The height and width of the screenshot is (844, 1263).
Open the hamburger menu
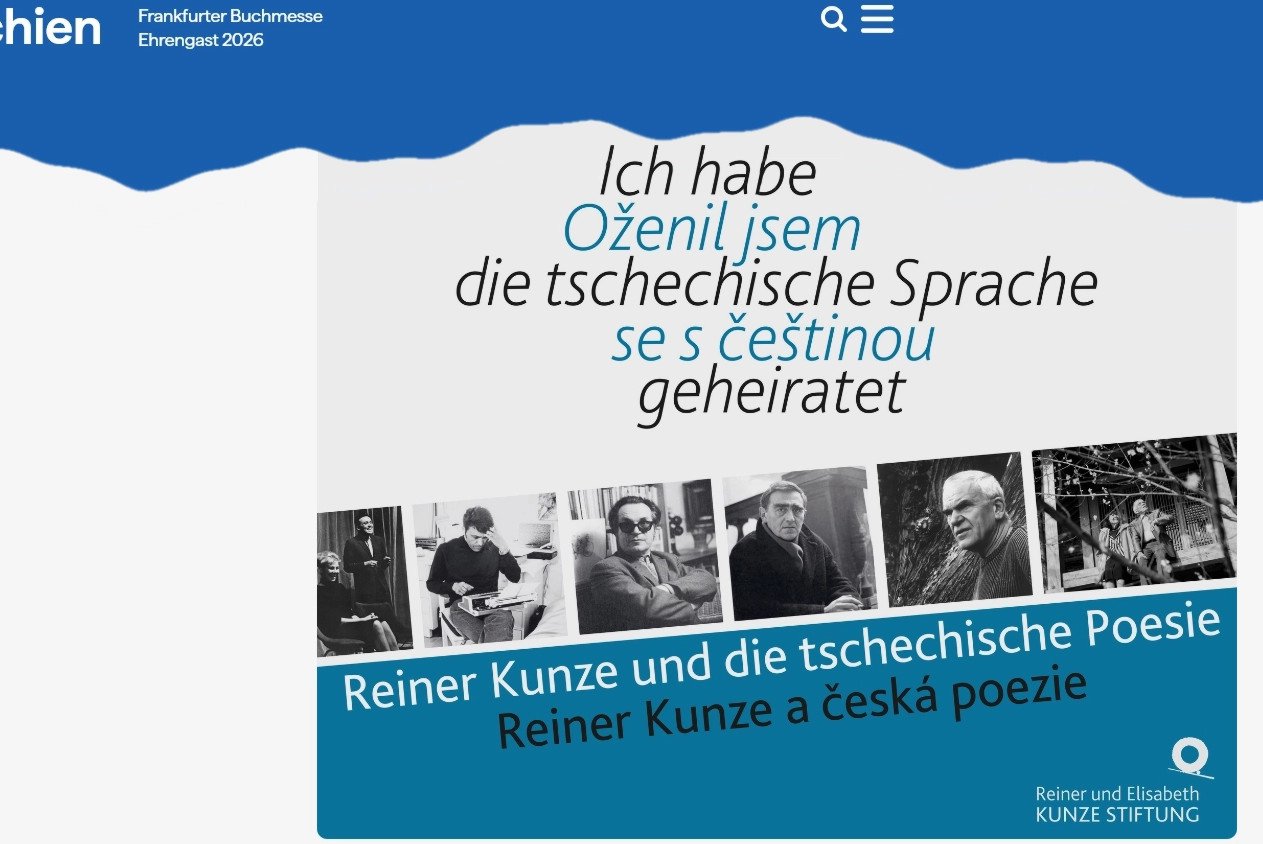coord(877,18)
